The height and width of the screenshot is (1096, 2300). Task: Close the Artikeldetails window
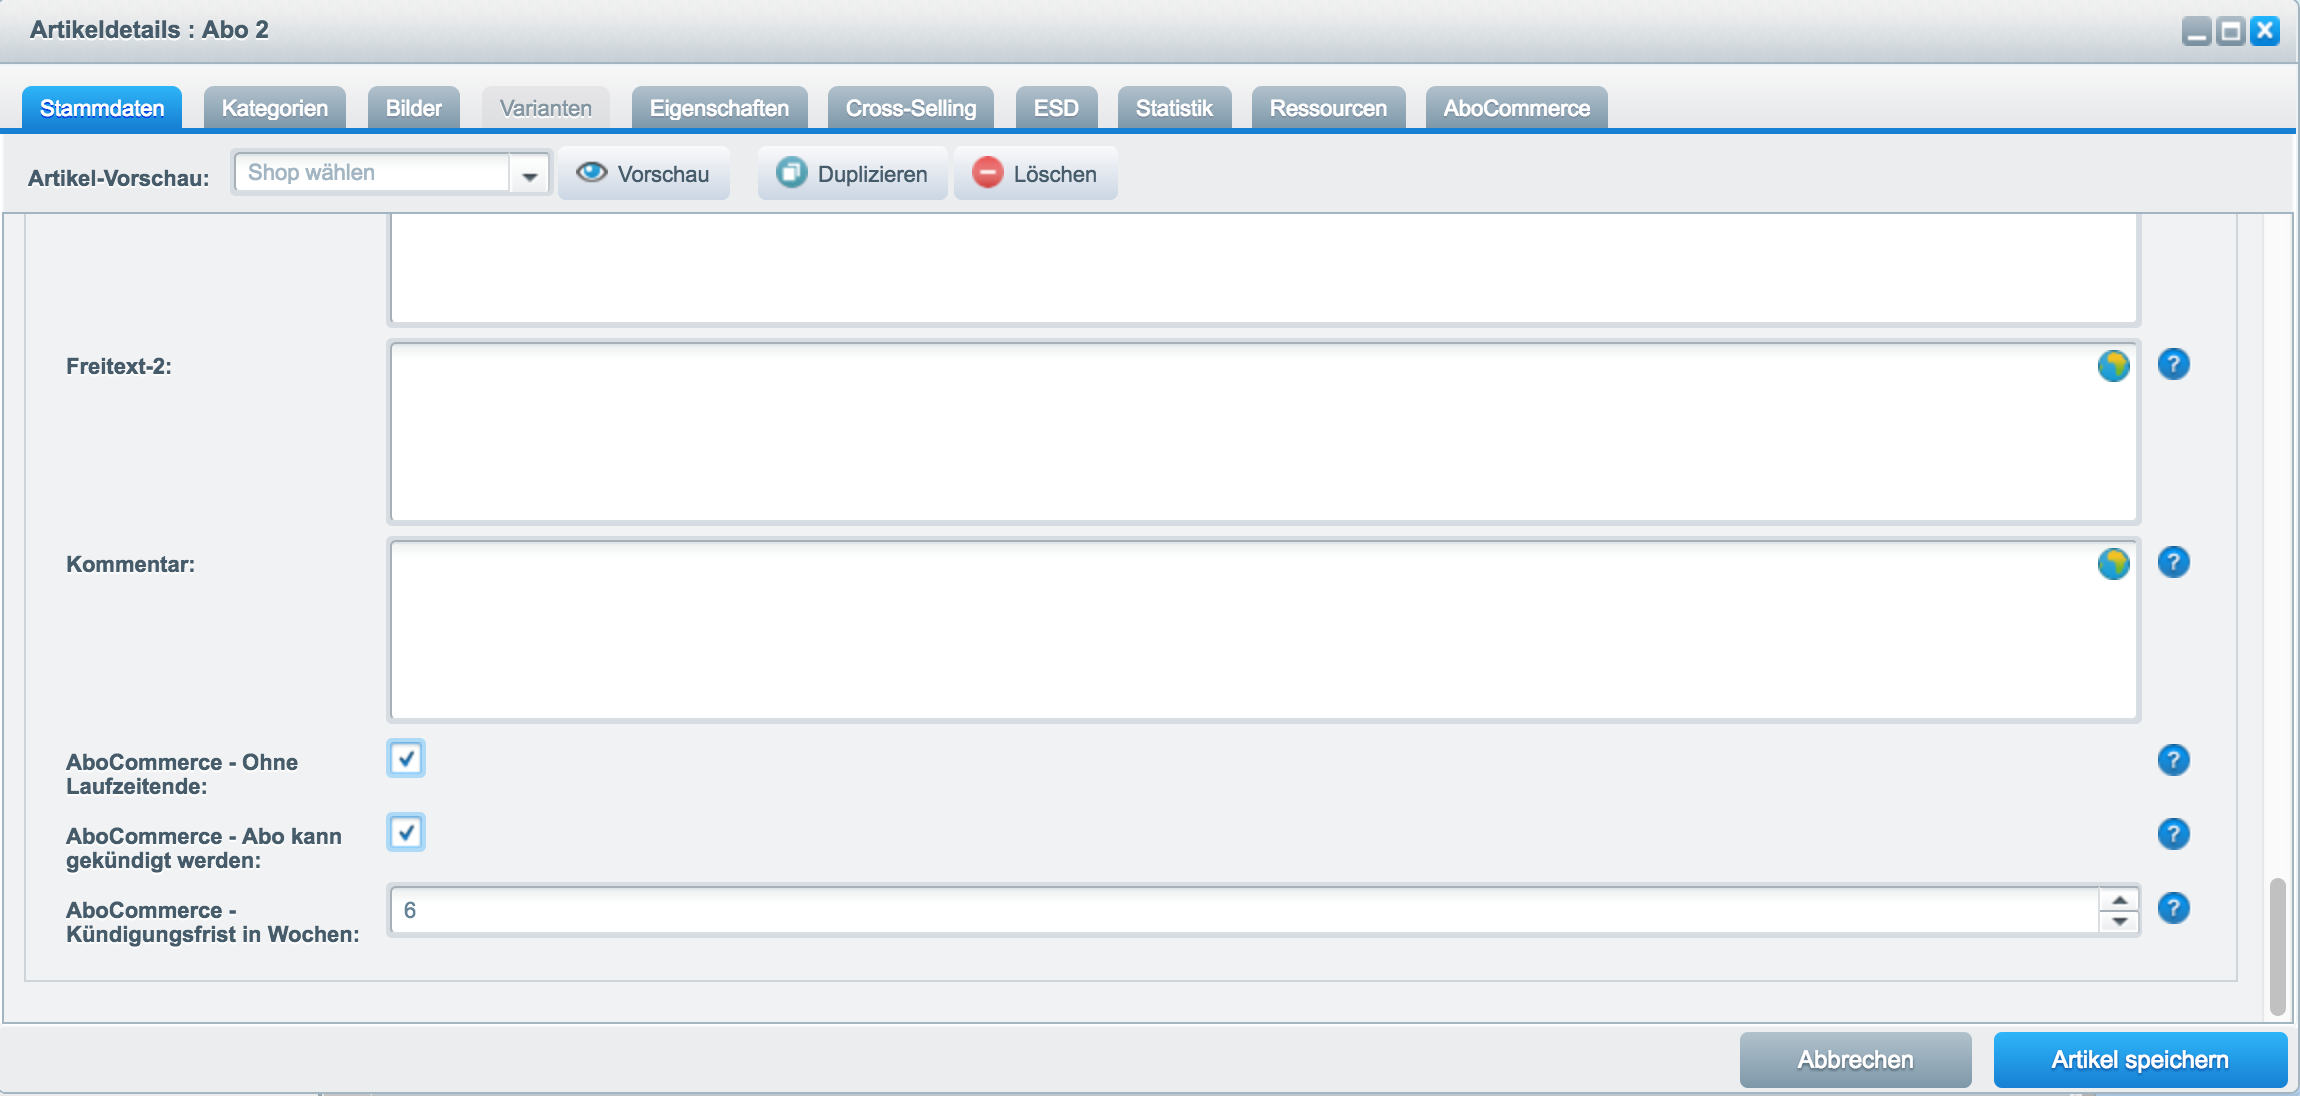(2264, 31)
